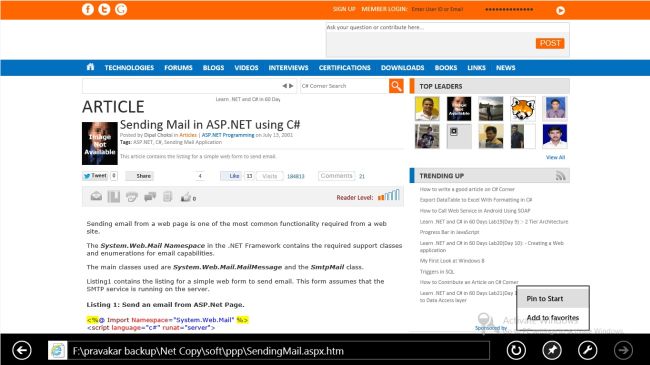
Task: Click the bookmark icon in article toolbar
Action: [114, 197]
